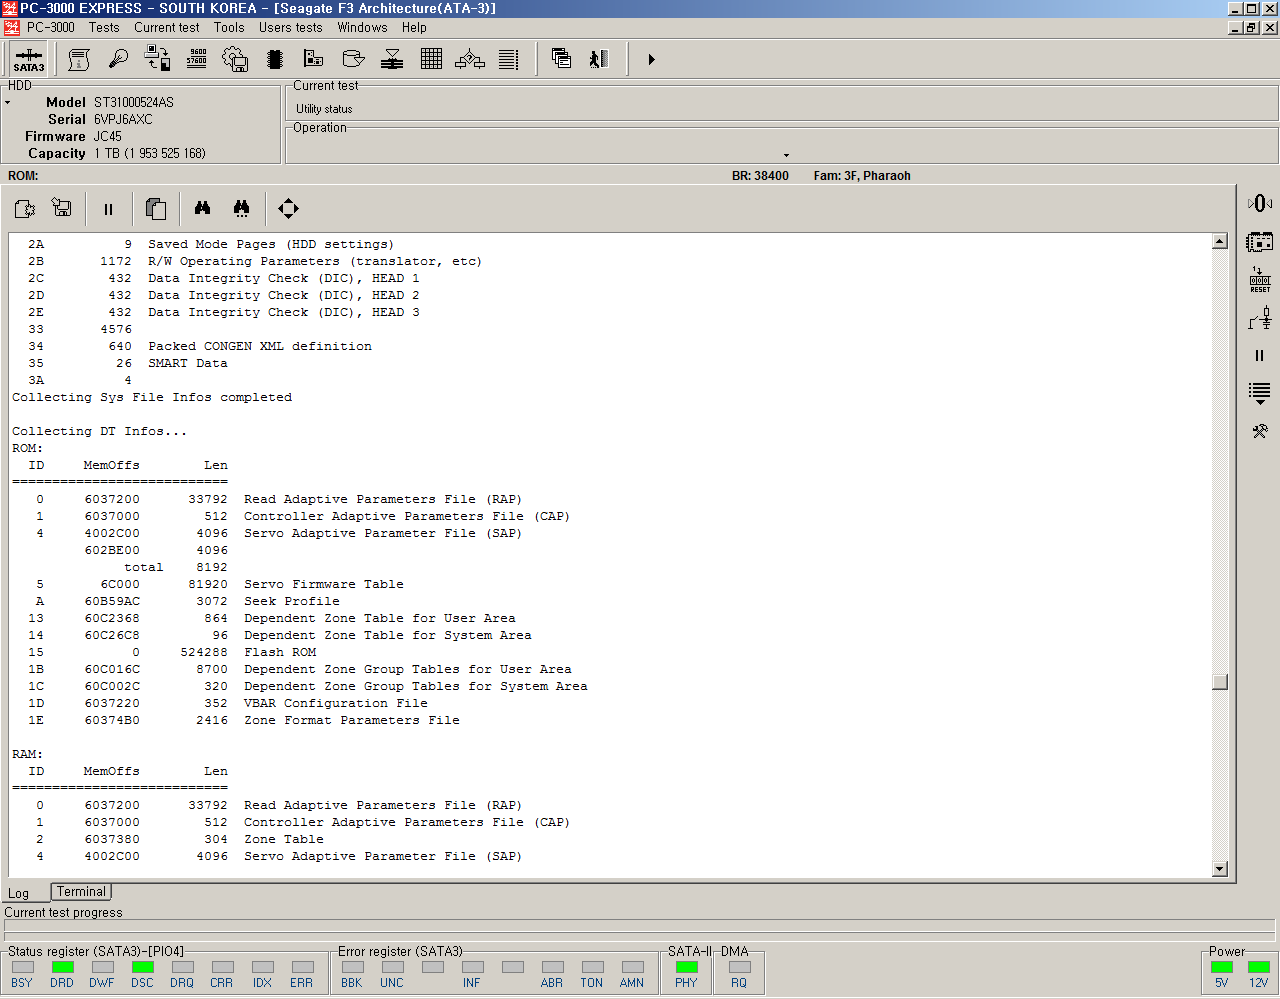The image size is (1280, 999).
Task: Click the model value ST31000524AS
Action: point(134,102)
